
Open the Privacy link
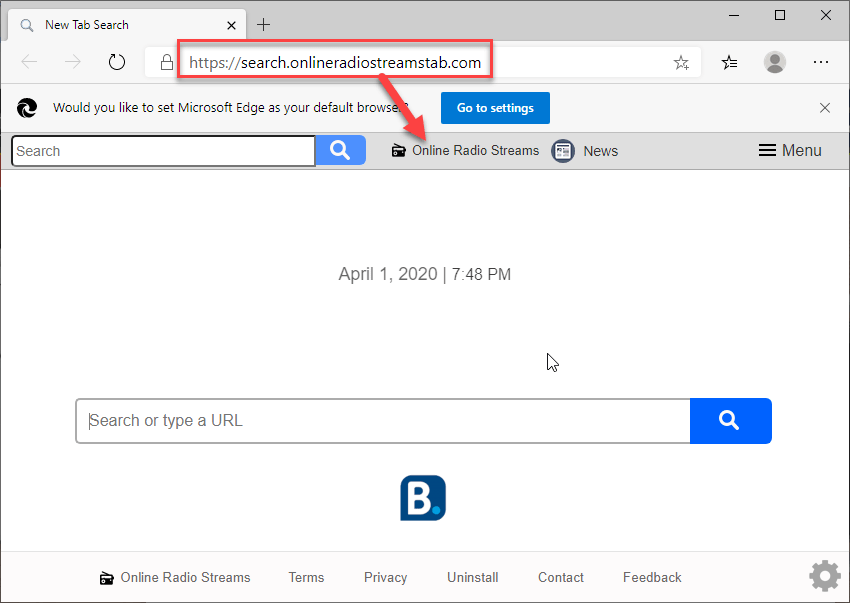(385, 578)
